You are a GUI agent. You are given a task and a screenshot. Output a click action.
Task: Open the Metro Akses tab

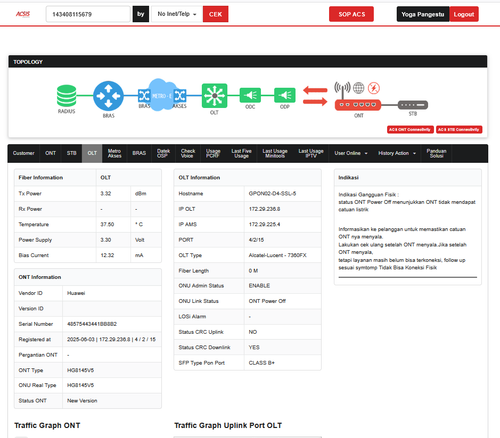[115, 153]
